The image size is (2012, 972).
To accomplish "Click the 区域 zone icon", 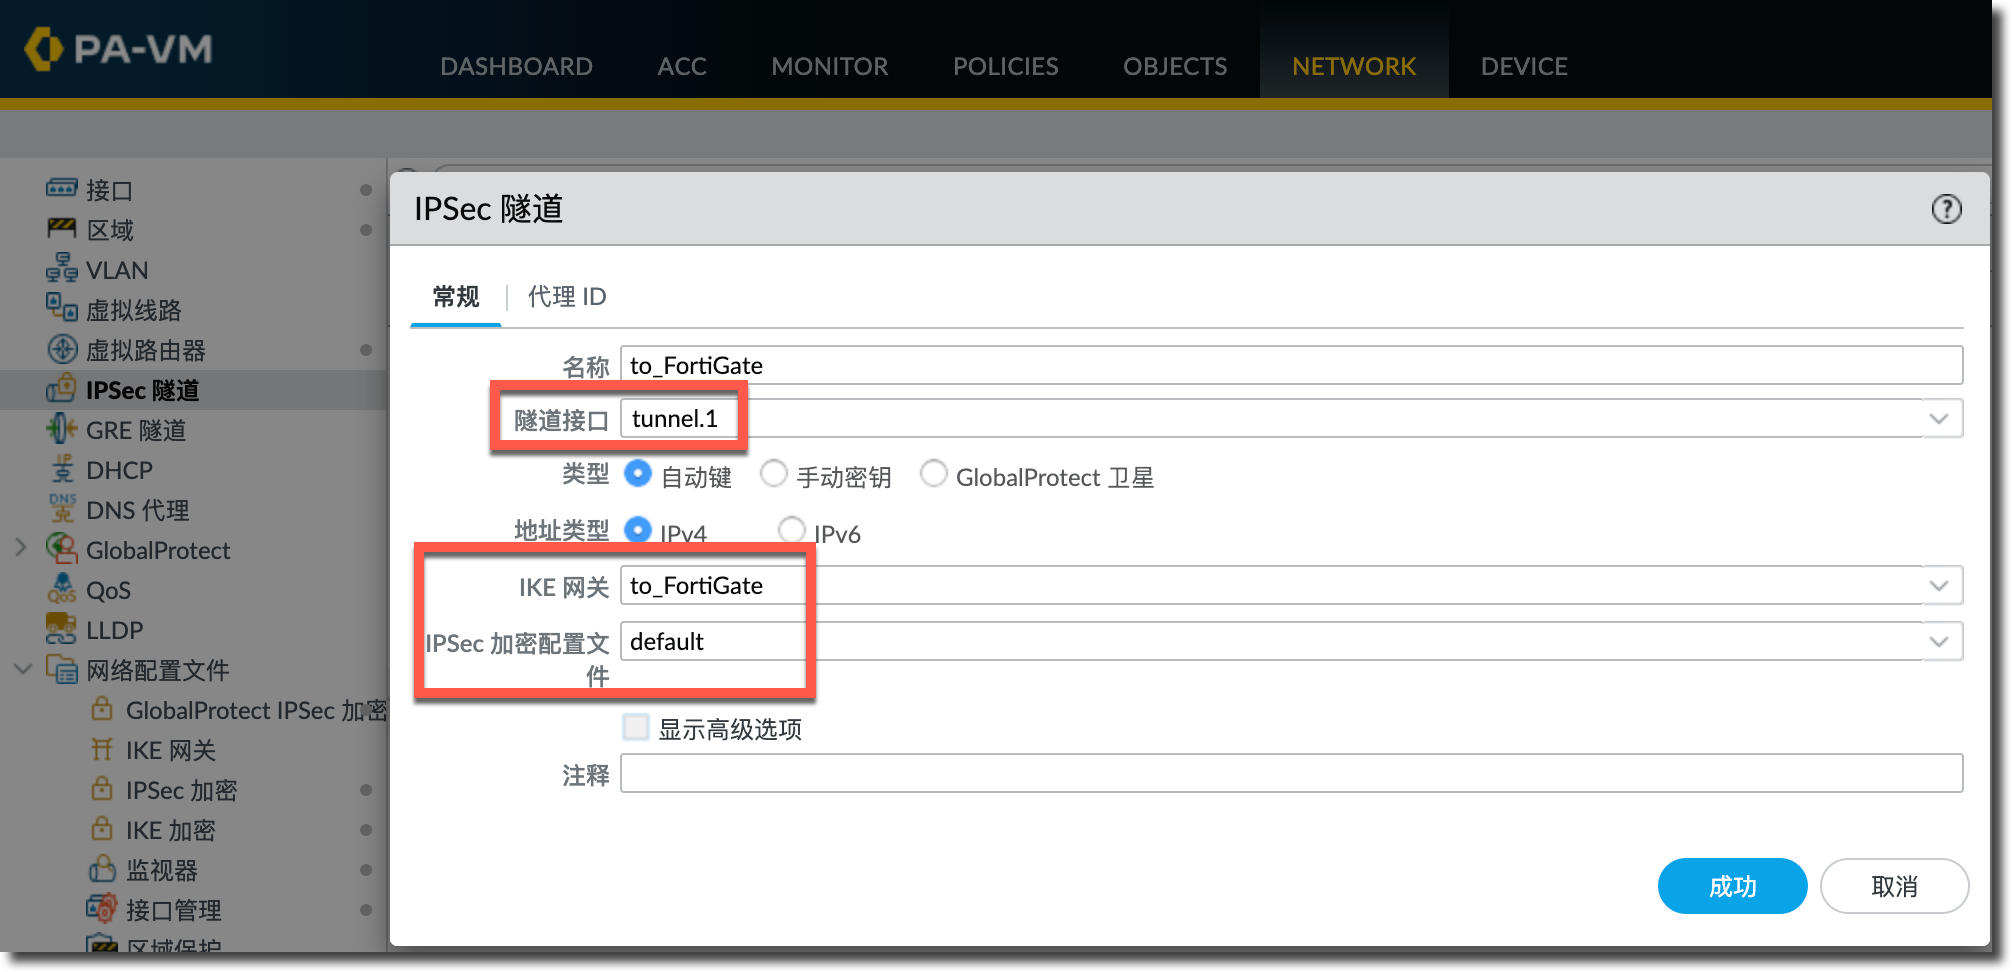I will pyautogui.click(x=61, y=229).
